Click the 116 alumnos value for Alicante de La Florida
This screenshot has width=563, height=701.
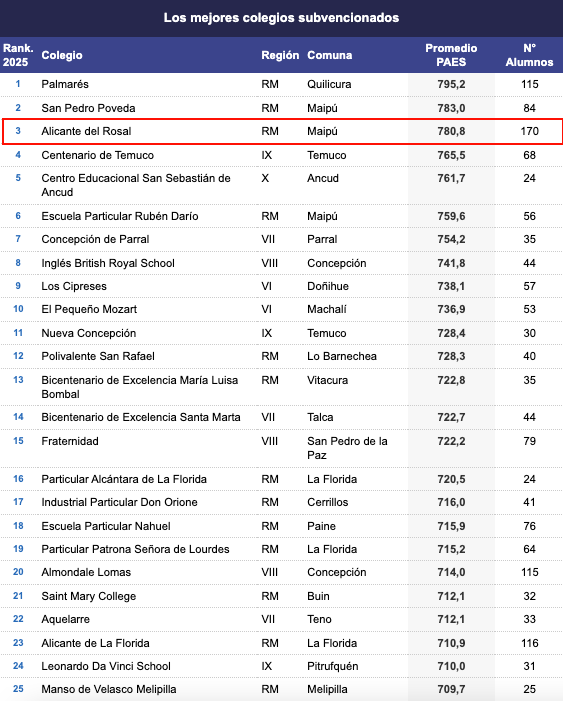529,643
